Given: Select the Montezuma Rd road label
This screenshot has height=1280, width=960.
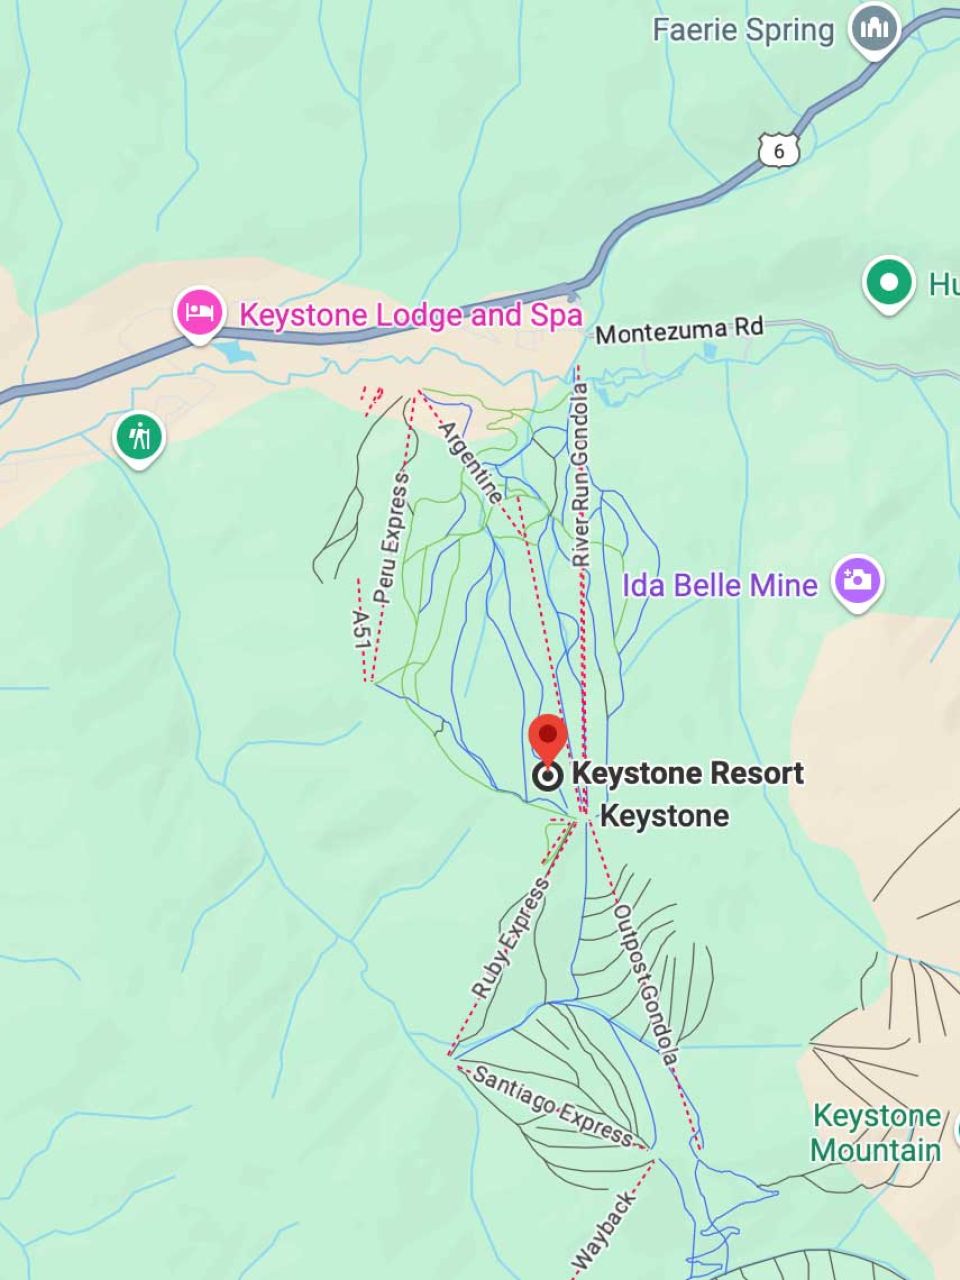Looking at the screenshot, I should [679, 330].
